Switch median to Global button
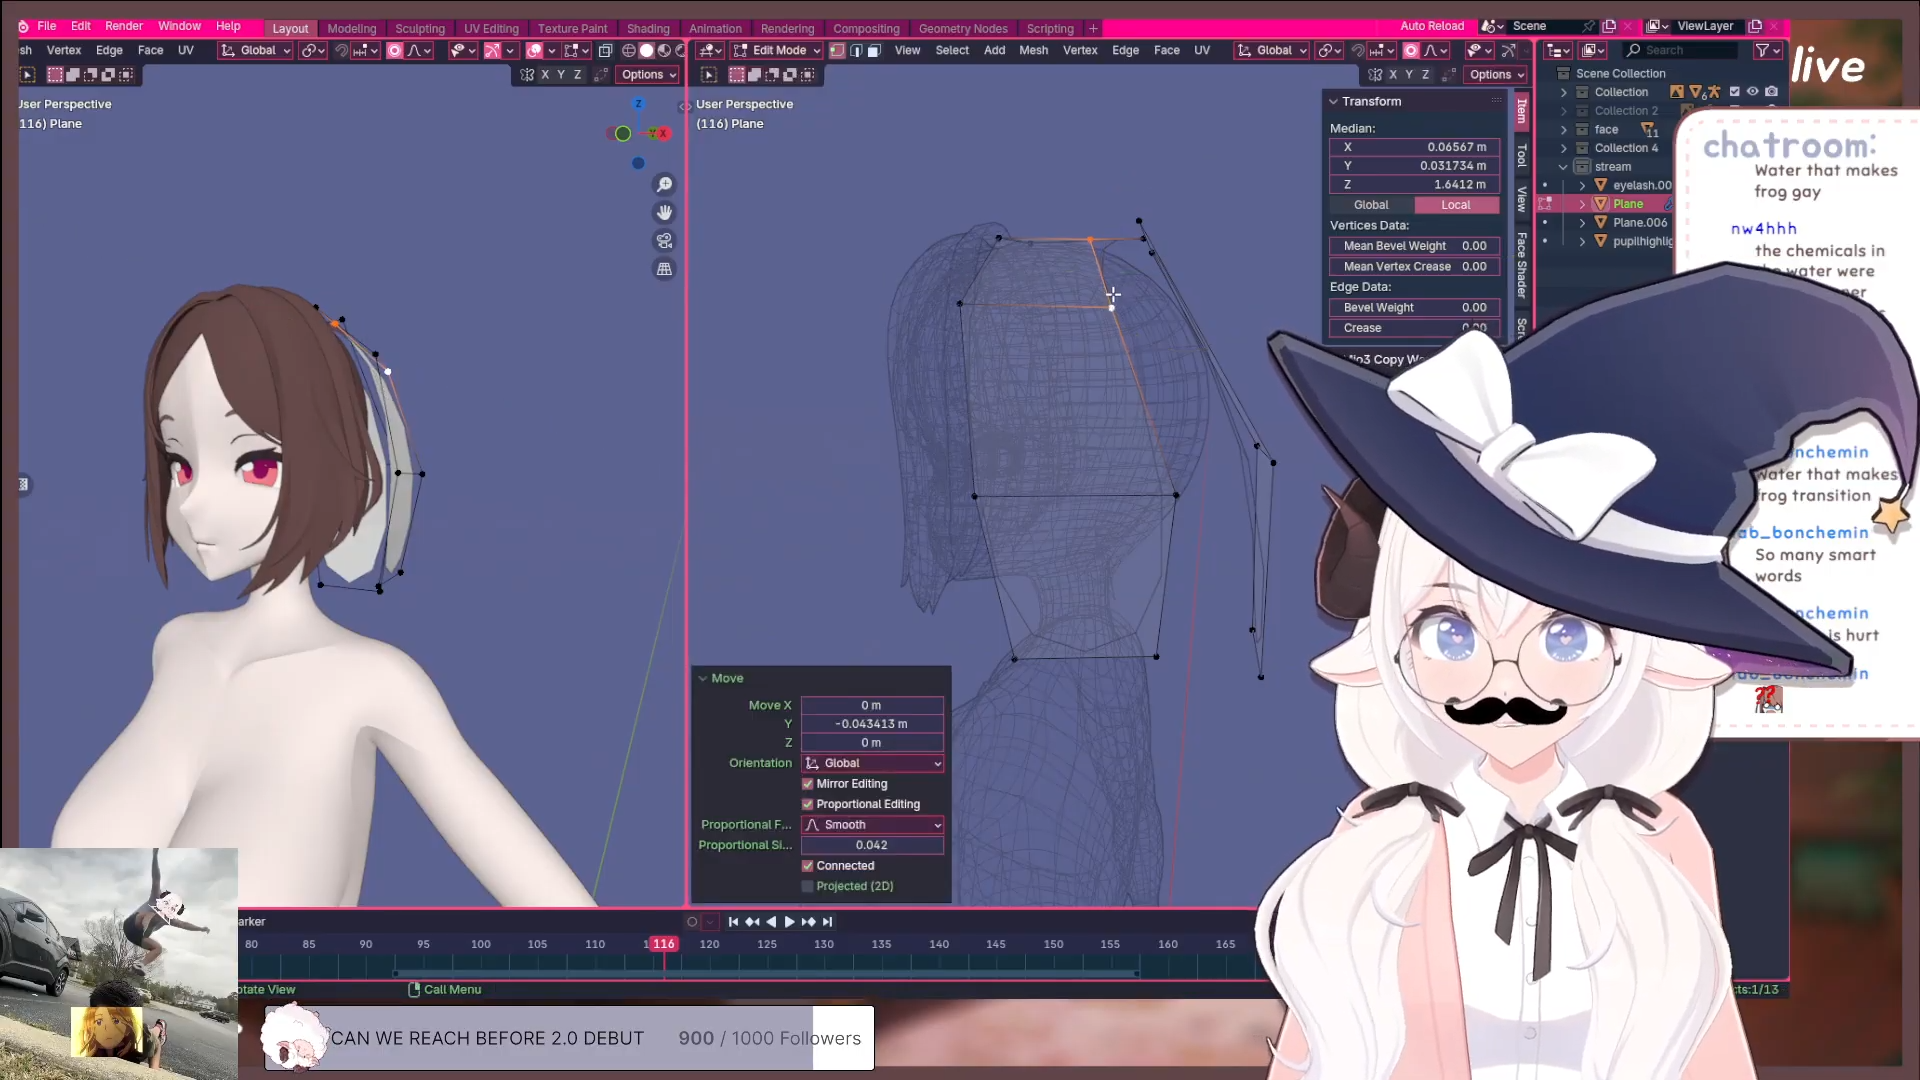1920x1080 pixels. 1371,205
